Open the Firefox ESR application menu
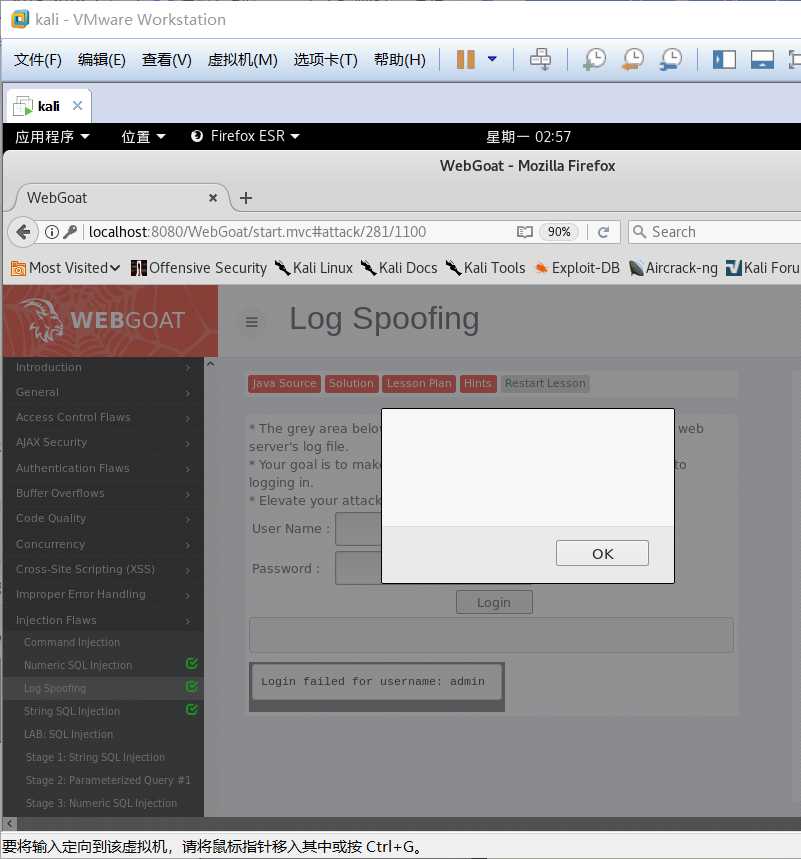801x859 pixels. click(245, 136)
